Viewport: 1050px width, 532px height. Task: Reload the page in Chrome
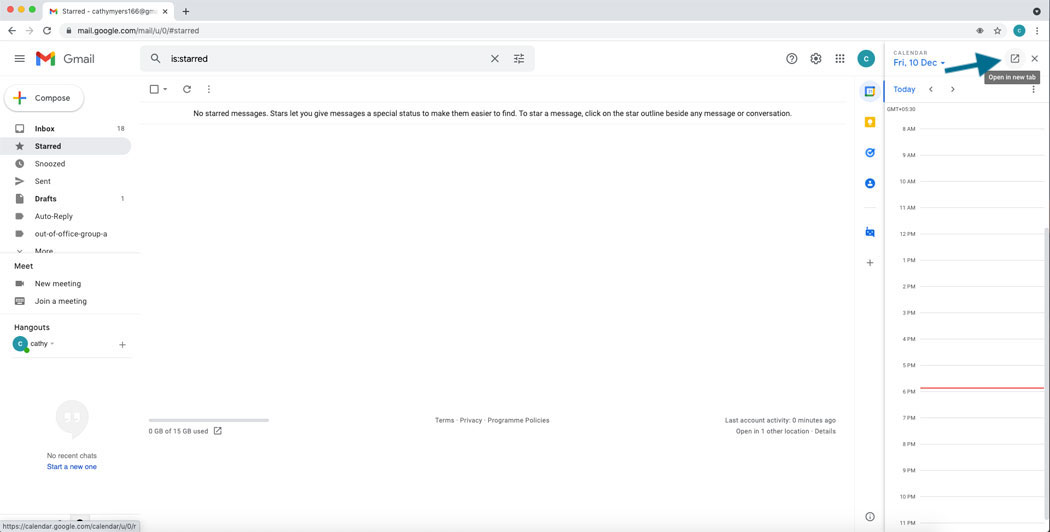[x=47, y=30]
